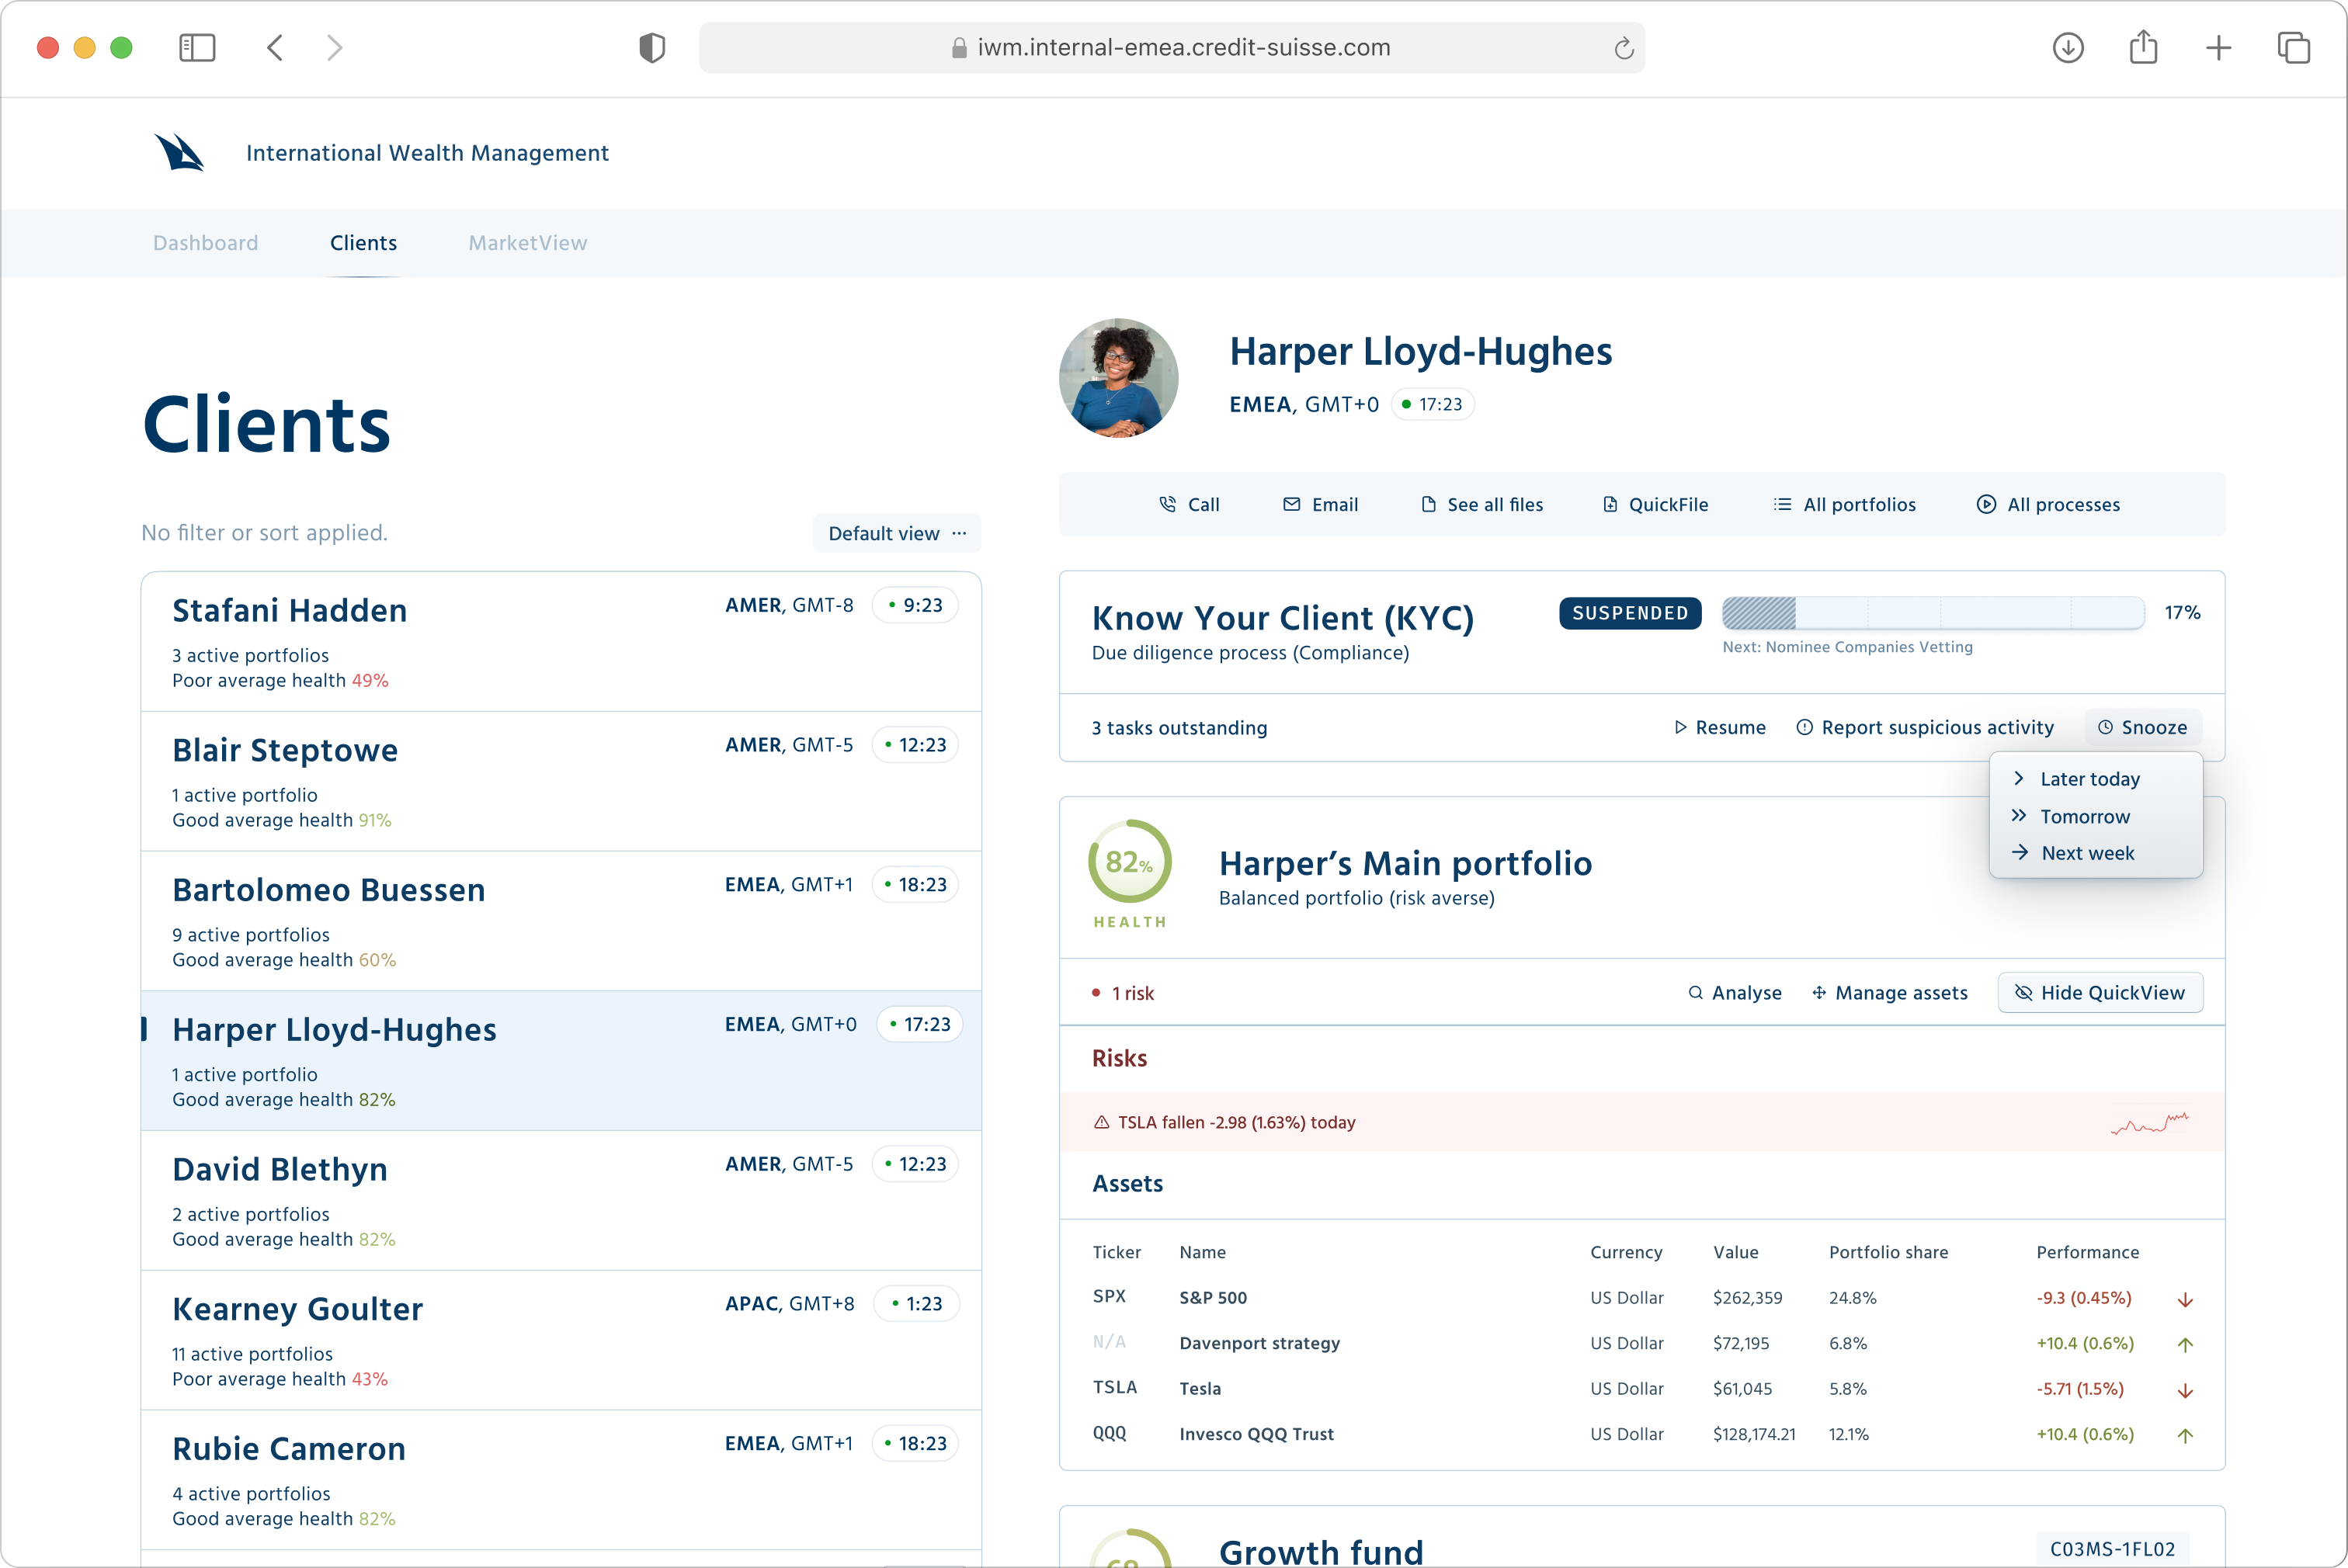The image size is (2348, 1568).
Task: Click the privacy shield icon
Action: pos(652,47)
